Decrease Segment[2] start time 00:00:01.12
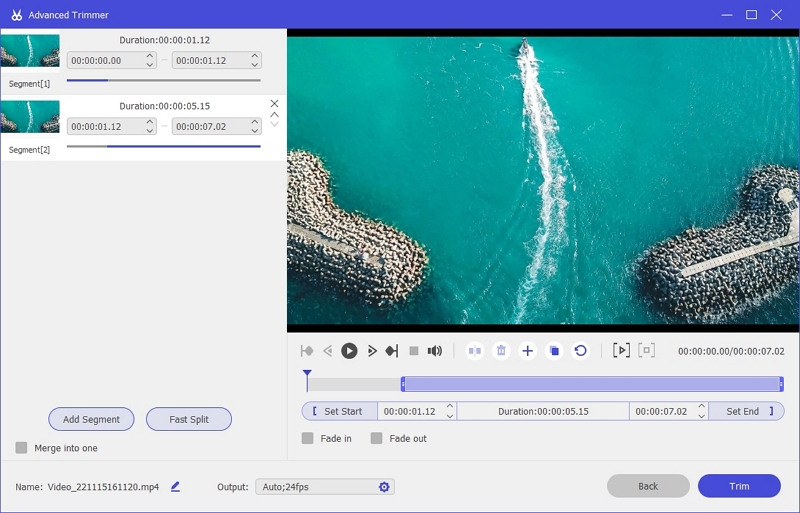Image resolution: width=800 pixels, height=513 pixels. pyautogui.click(x=149, y=131)
